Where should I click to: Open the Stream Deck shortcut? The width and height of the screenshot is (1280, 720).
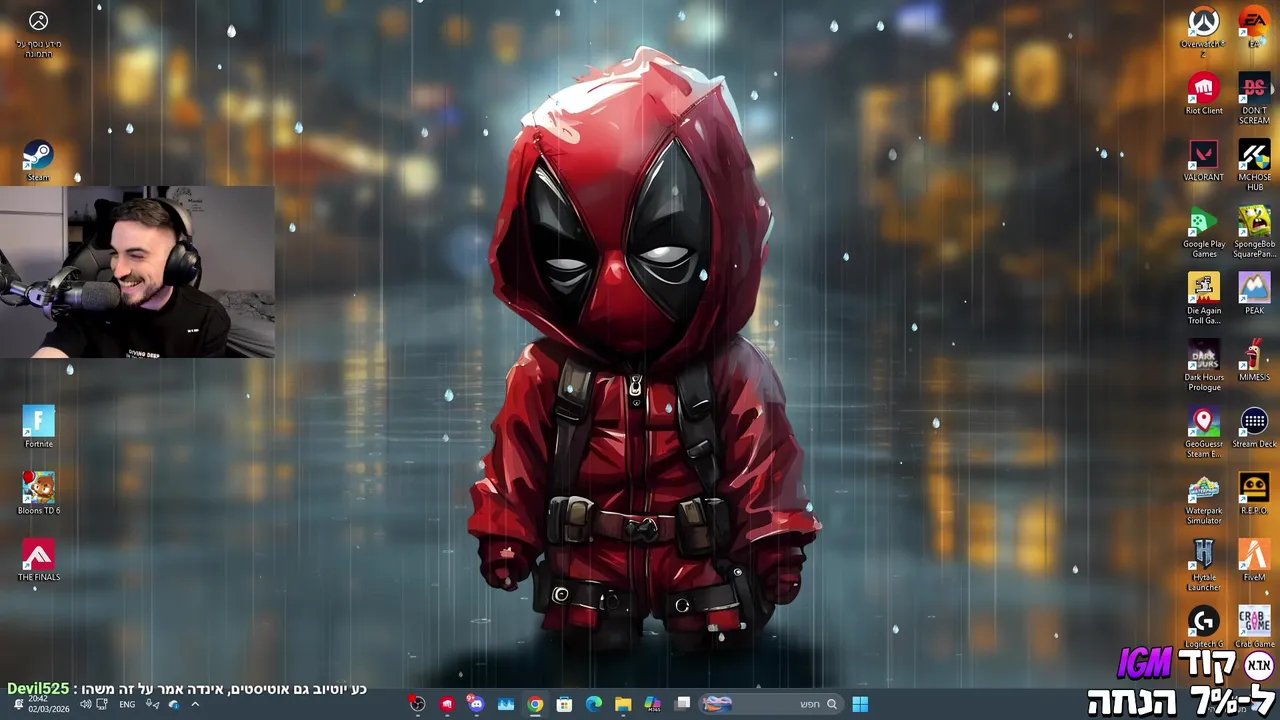[1254, 427]
